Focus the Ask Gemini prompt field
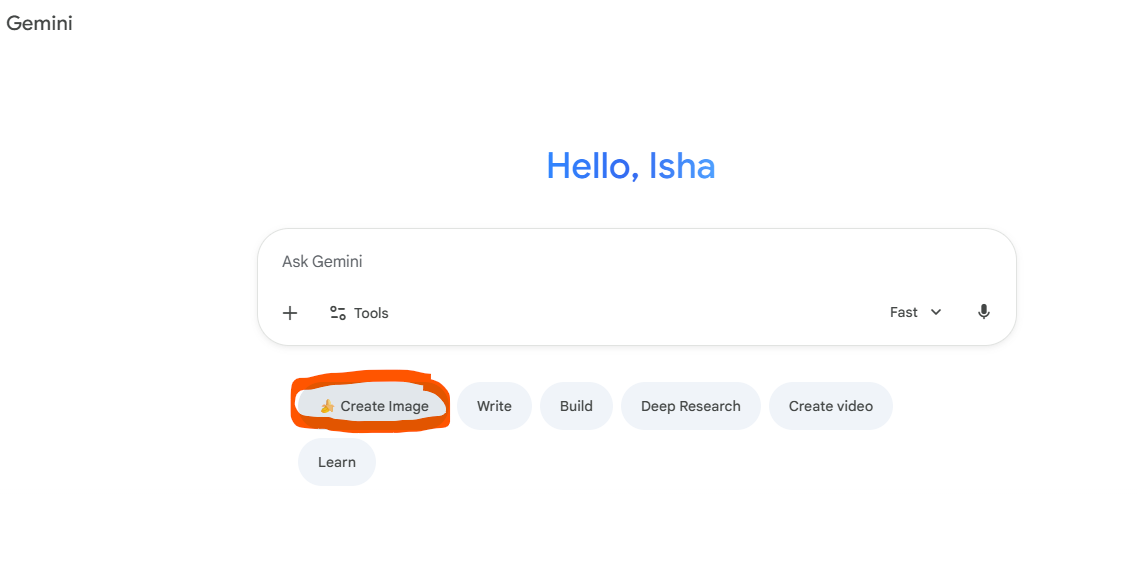 point(600,262)
